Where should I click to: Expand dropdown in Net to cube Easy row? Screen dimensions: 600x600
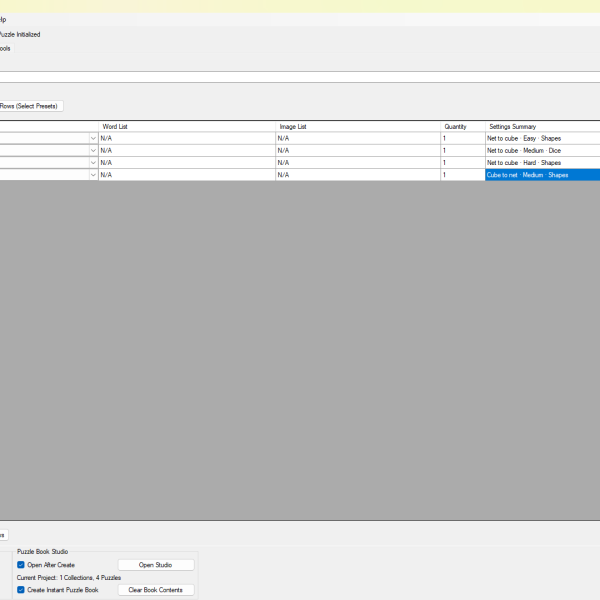coord(93,138)
